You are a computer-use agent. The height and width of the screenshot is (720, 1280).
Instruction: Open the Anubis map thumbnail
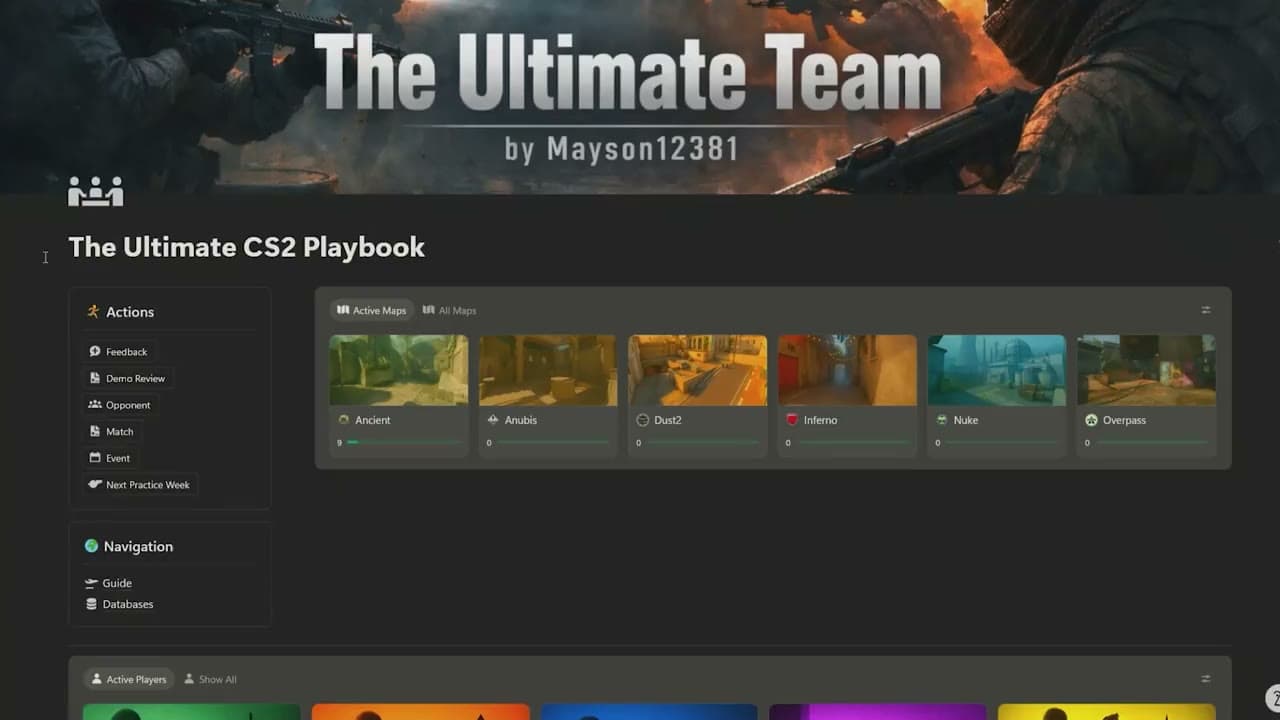[x=548, y=370]
